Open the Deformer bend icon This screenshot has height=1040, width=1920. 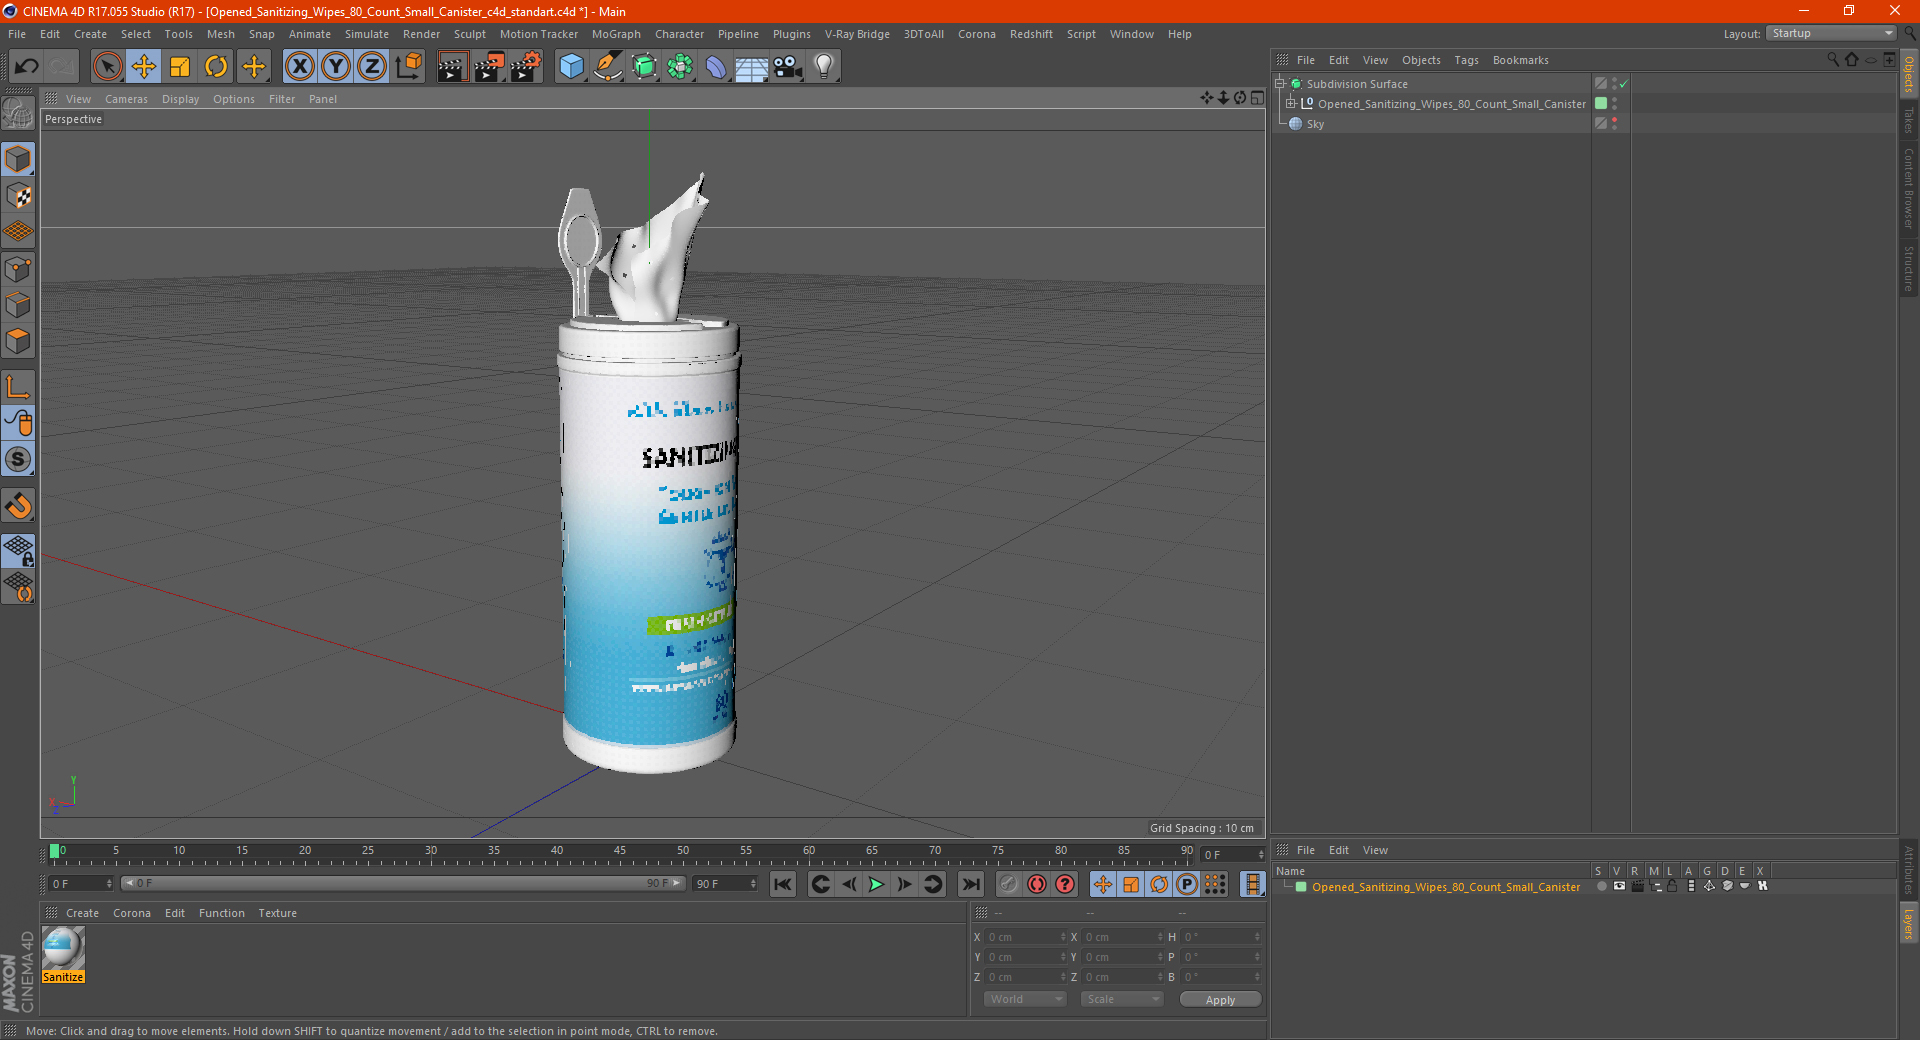716,67
